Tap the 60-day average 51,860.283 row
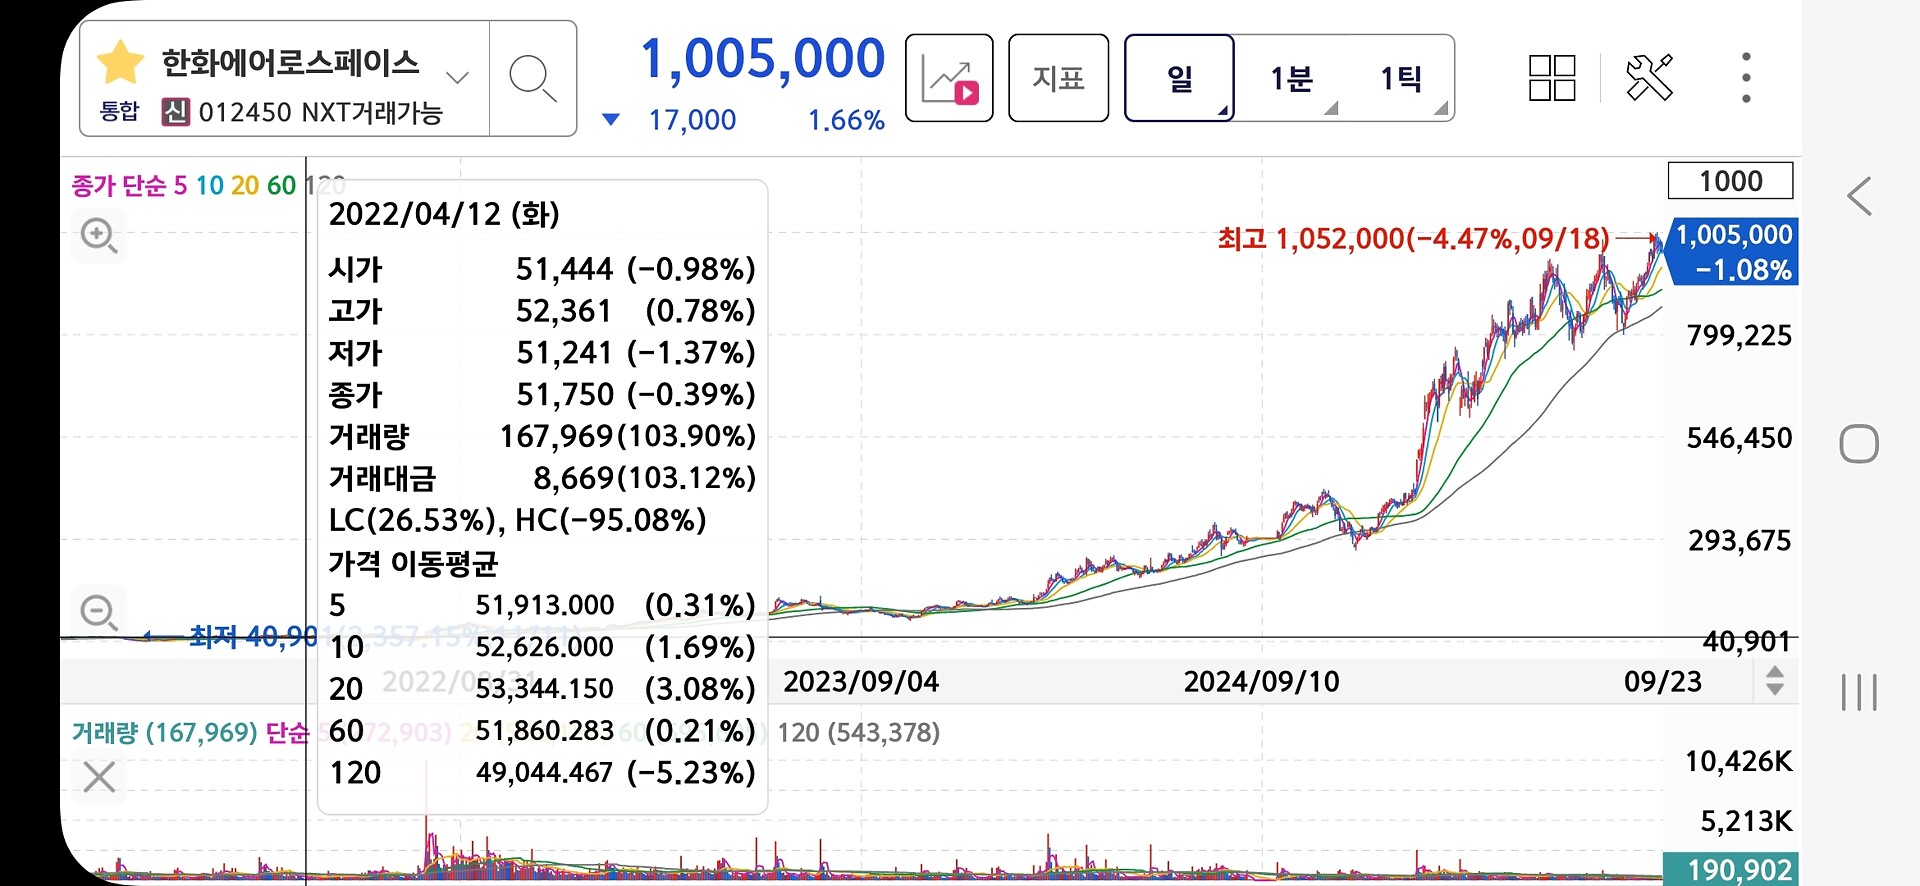 coord(542,731)
